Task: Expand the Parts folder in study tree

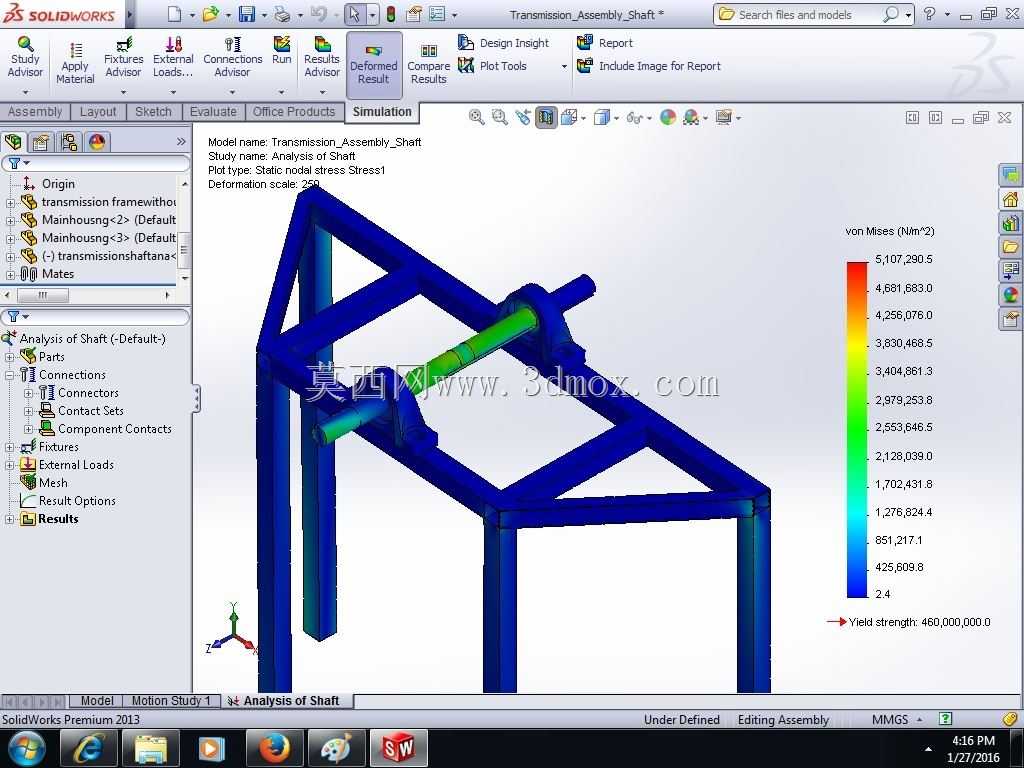Action: click(x=10, y=357)
